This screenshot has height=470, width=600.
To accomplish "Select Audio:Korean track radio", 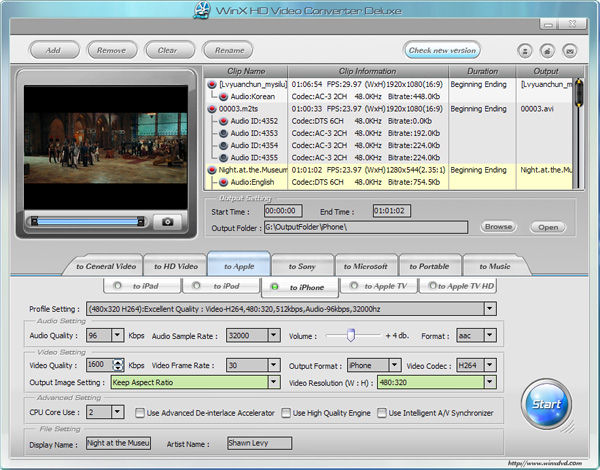I will pyautogui.click(x=223, y=96).
